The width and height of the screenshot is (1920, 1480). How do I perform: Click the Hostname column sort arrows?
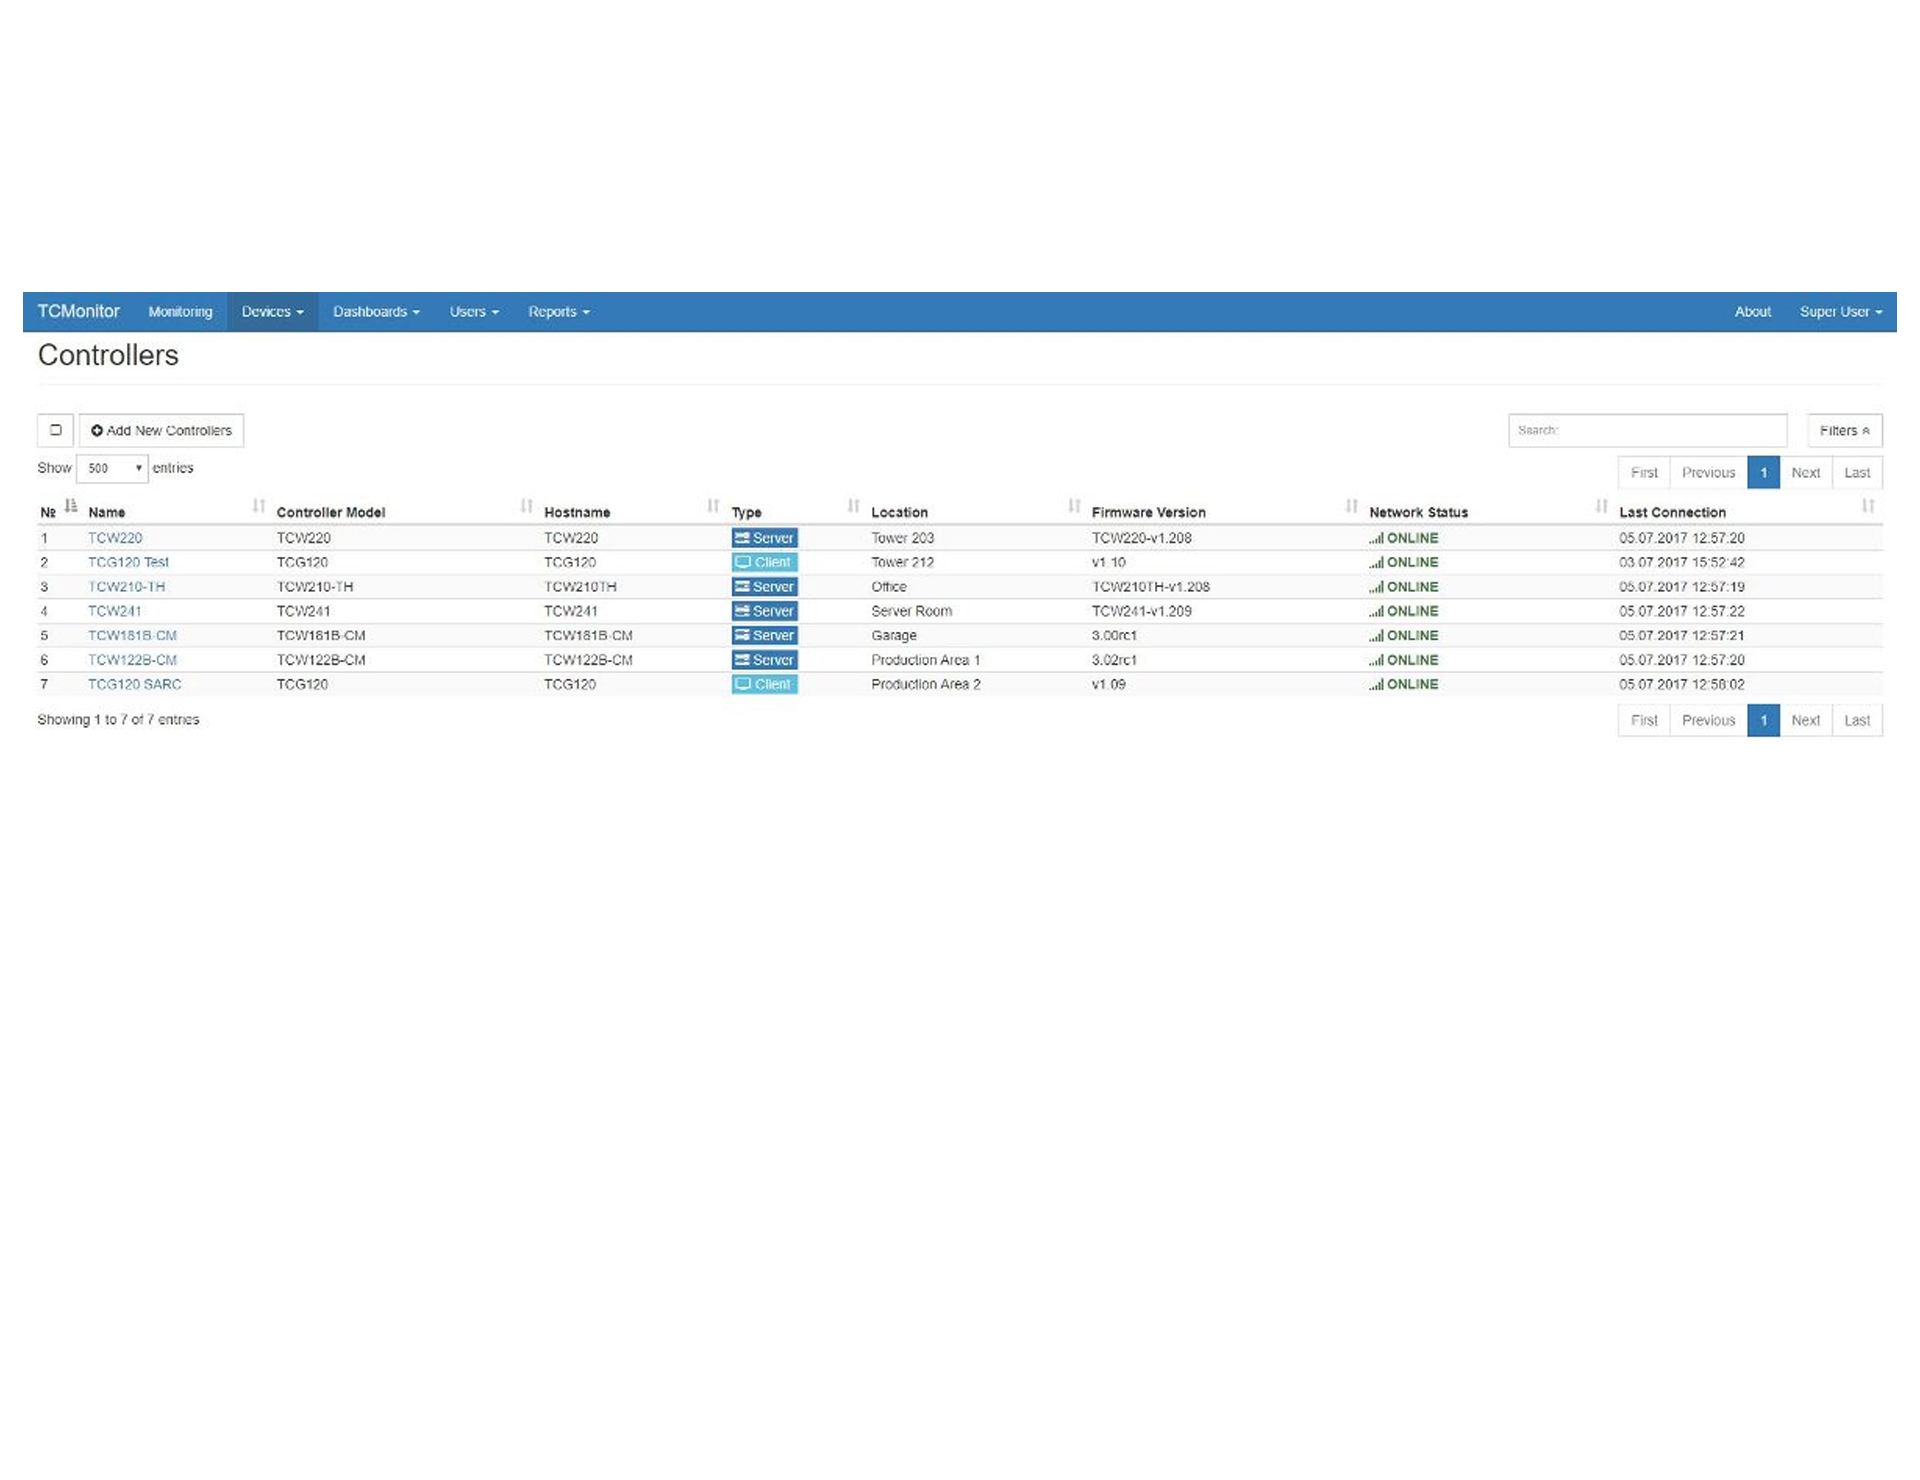coord(713,506)
